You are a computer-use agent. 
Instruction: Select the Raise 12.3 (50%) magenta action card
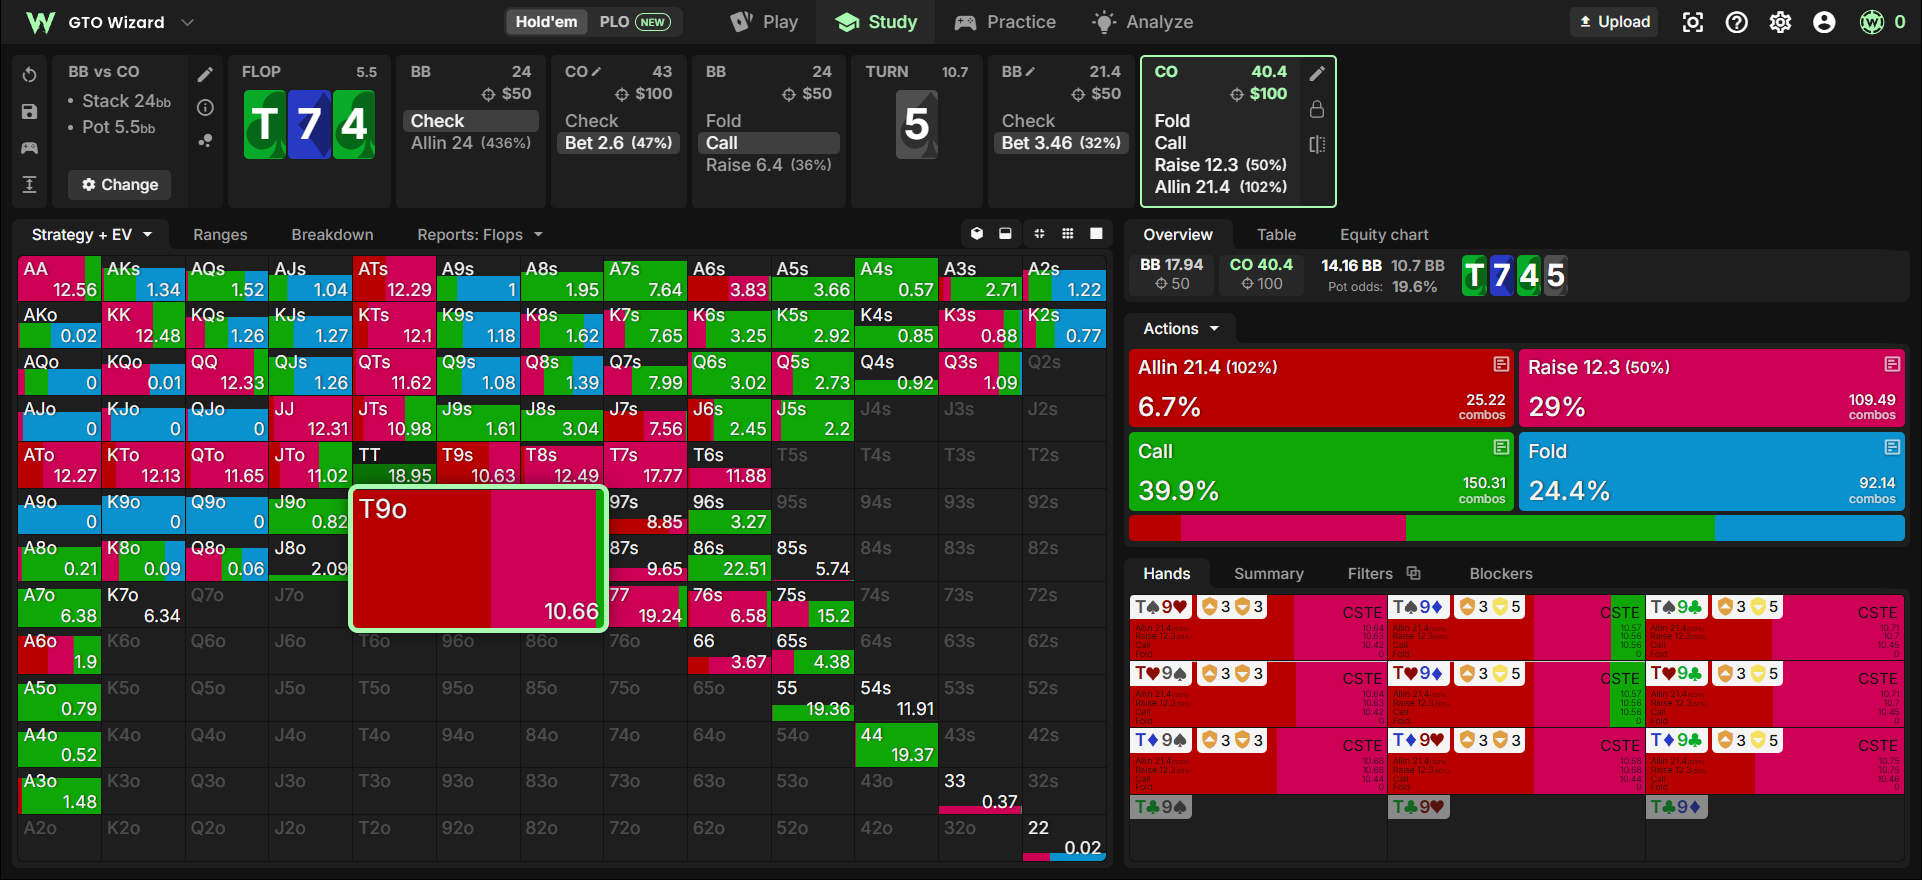1711,388
